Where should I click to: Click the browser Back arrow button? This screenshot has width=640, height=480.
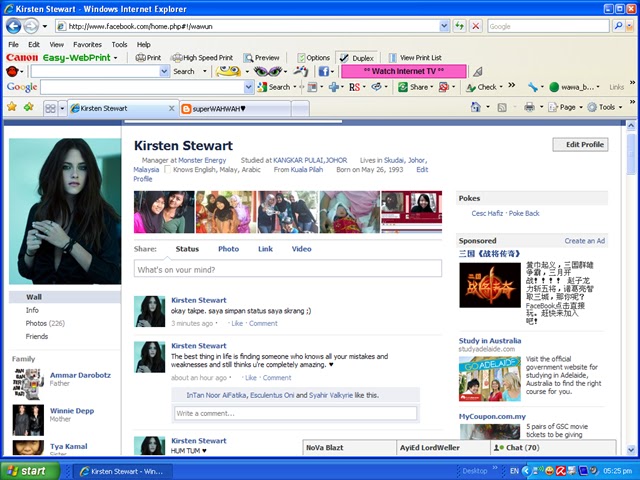[13, 27]
